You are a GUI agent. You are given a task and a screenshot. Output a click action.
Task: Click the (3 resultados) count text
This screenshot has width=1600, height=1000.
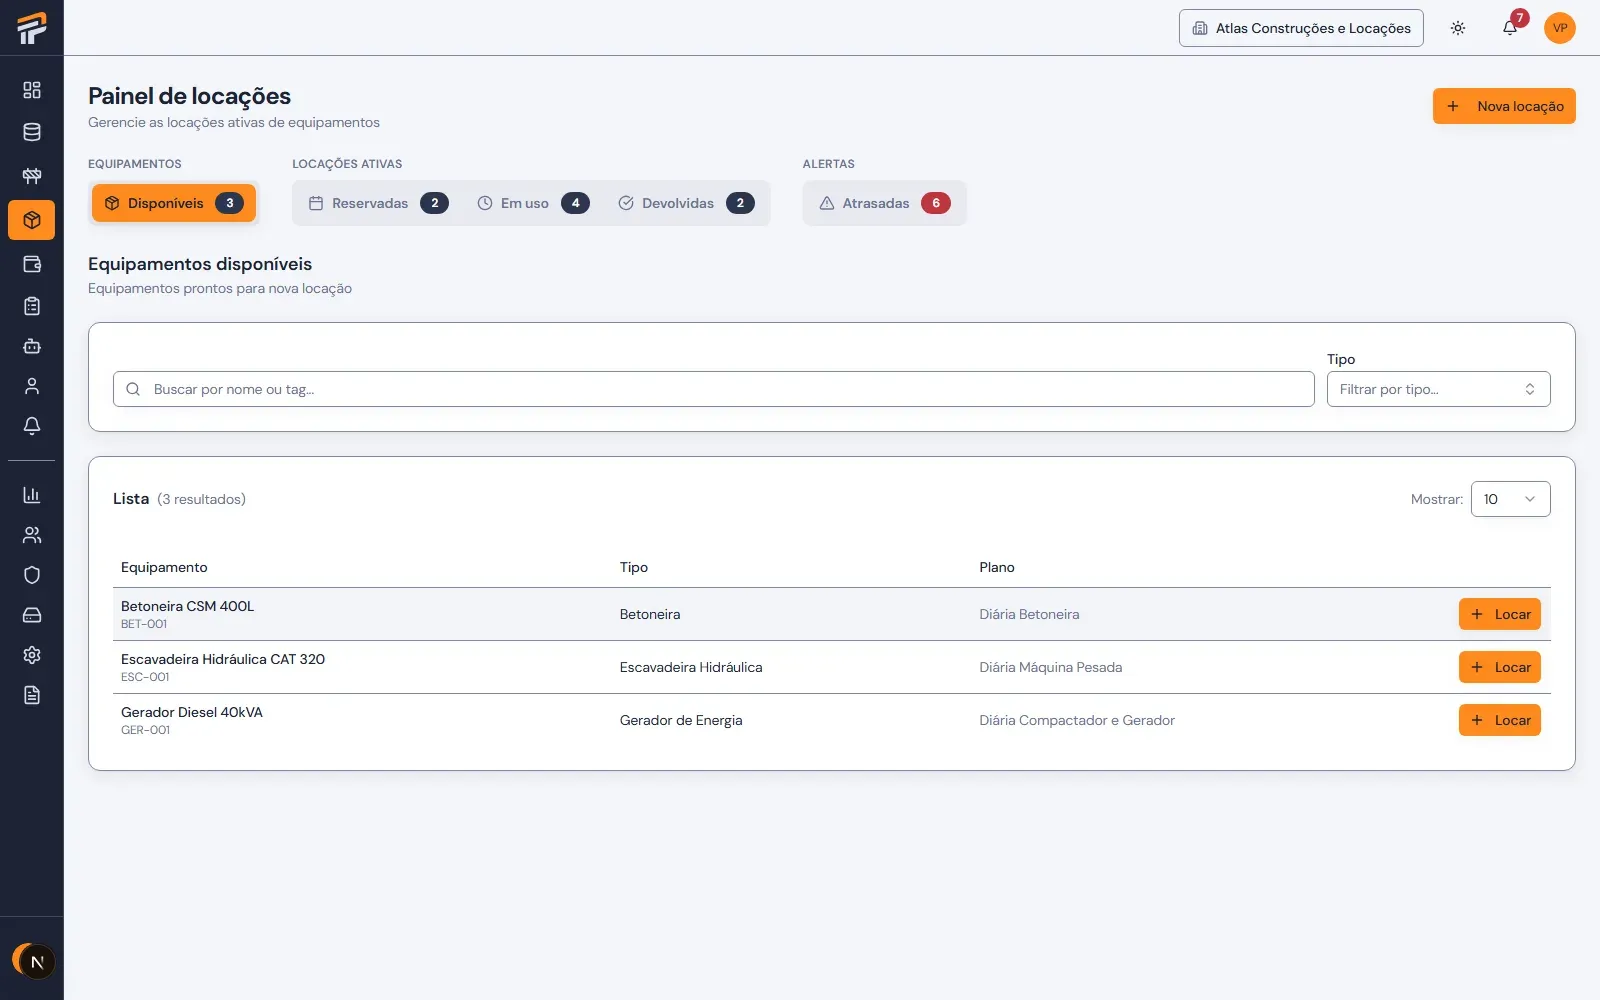point(201,499)
